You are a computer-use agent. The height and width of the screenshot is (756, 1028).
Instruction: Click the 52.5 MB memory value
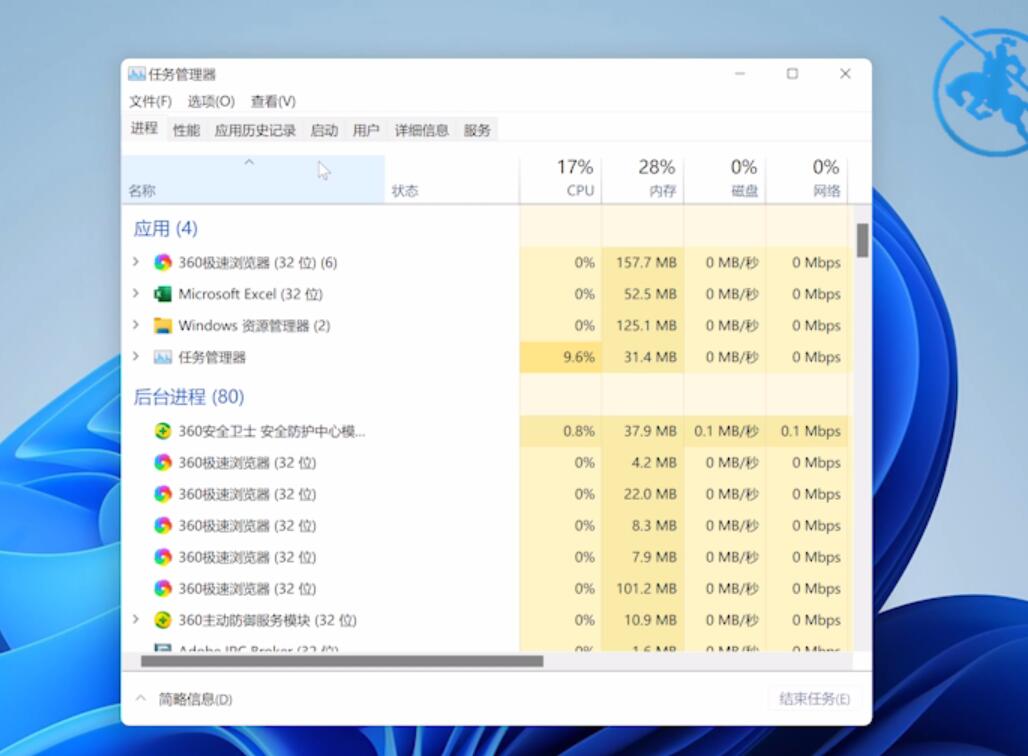point(650,294)
